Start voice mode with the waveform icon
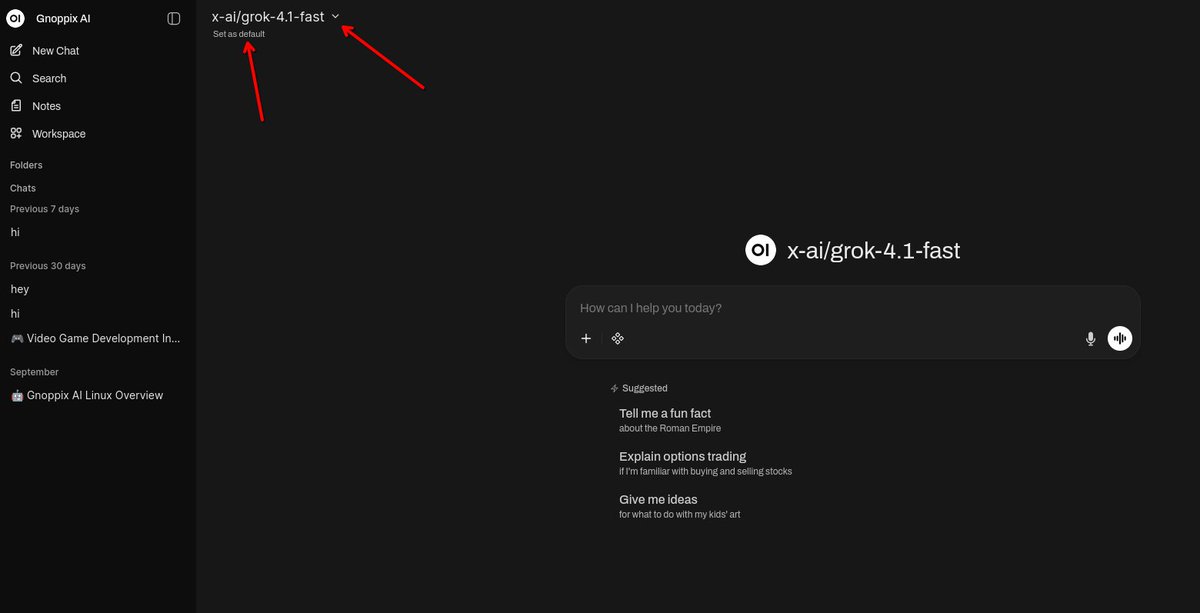1200x613 pixels. coord(1119,338)
